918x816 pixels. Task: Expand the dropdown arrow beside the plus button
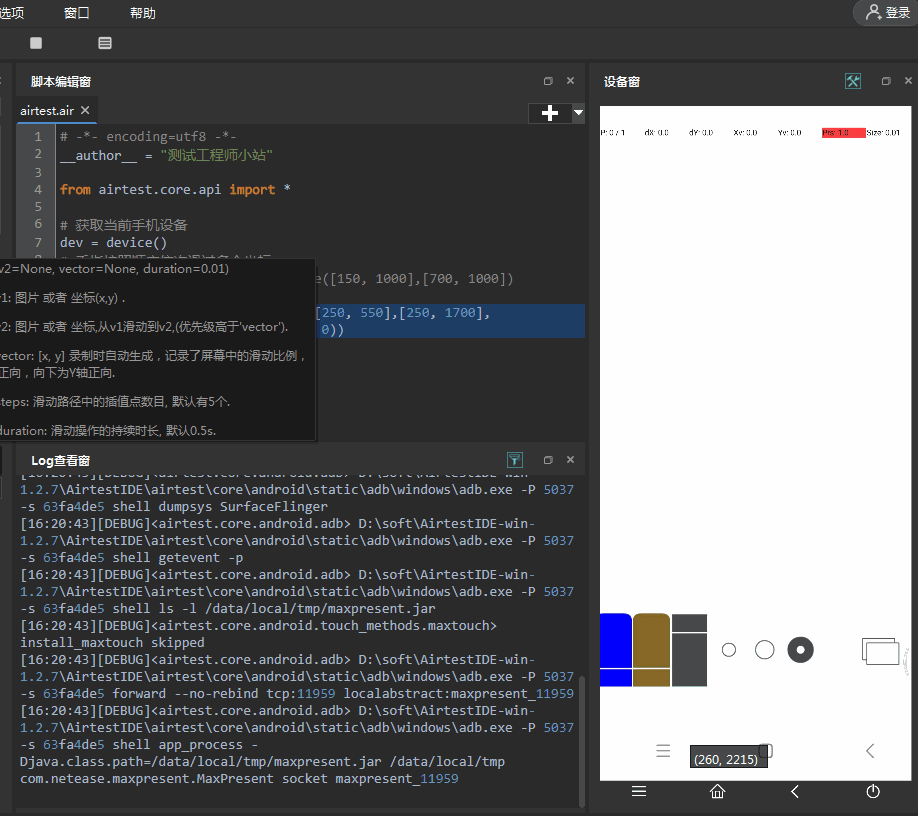pos(578,112)
